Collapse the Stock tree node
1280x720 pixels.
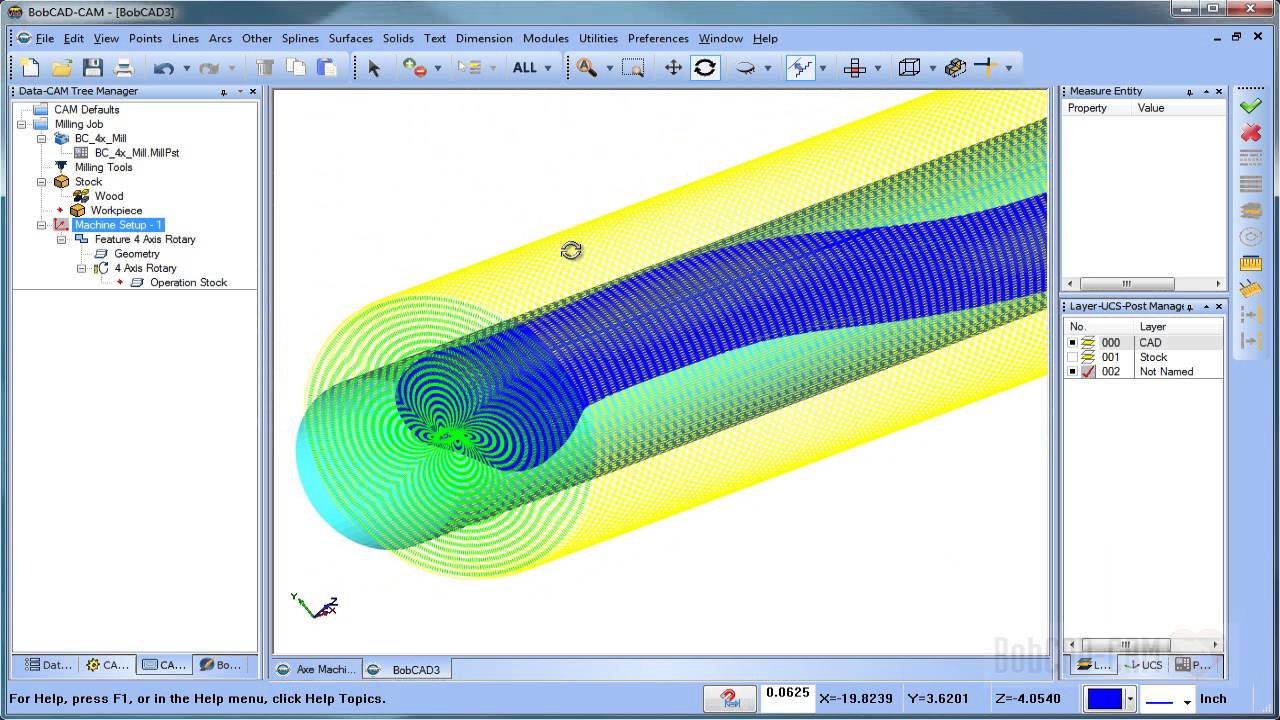pyautogui.click(x=42, y=182)
